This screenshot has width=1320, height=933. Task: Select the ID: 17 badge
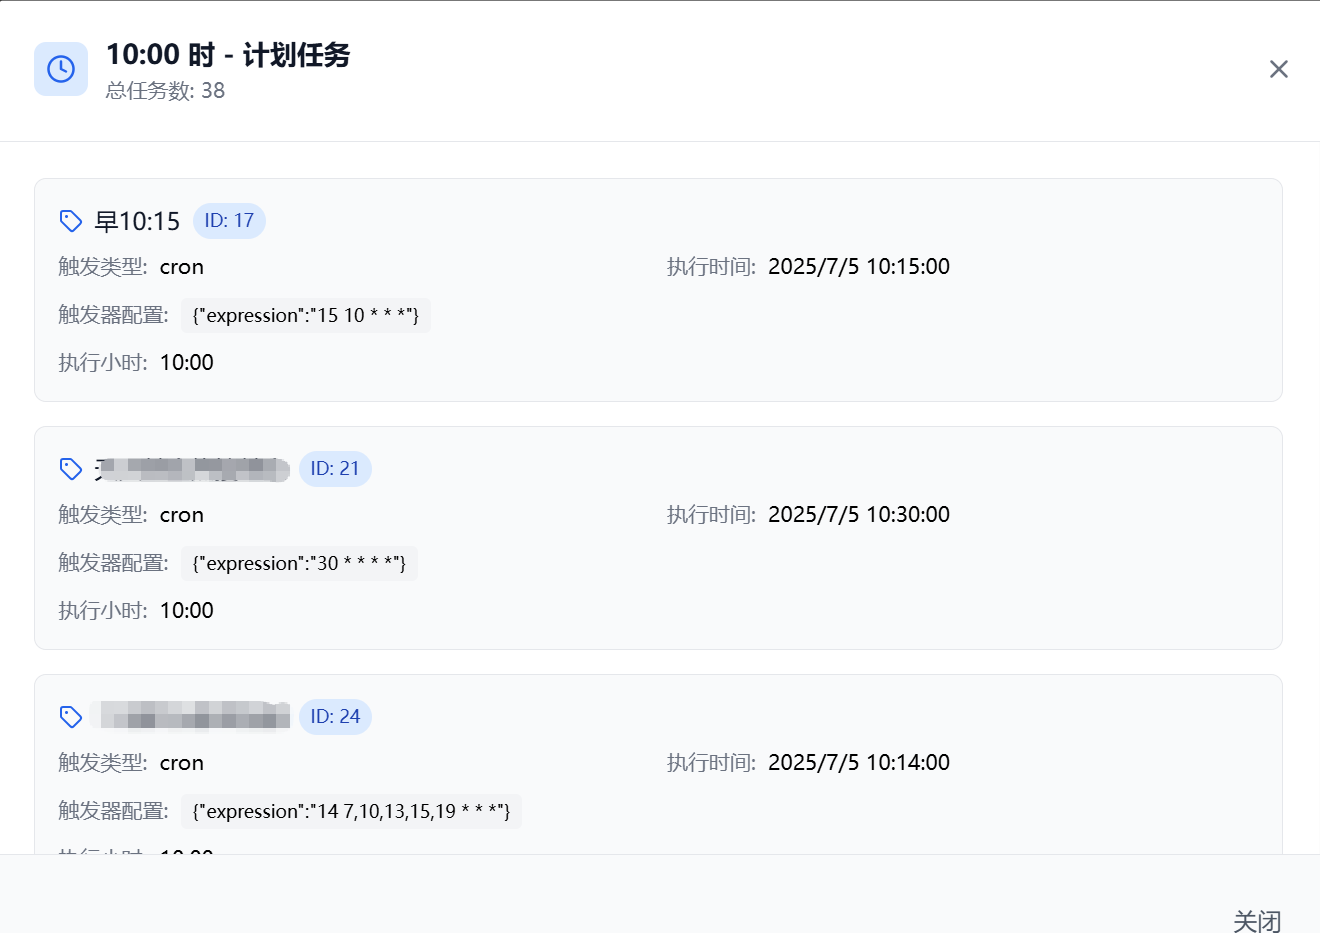coord(229,221)
